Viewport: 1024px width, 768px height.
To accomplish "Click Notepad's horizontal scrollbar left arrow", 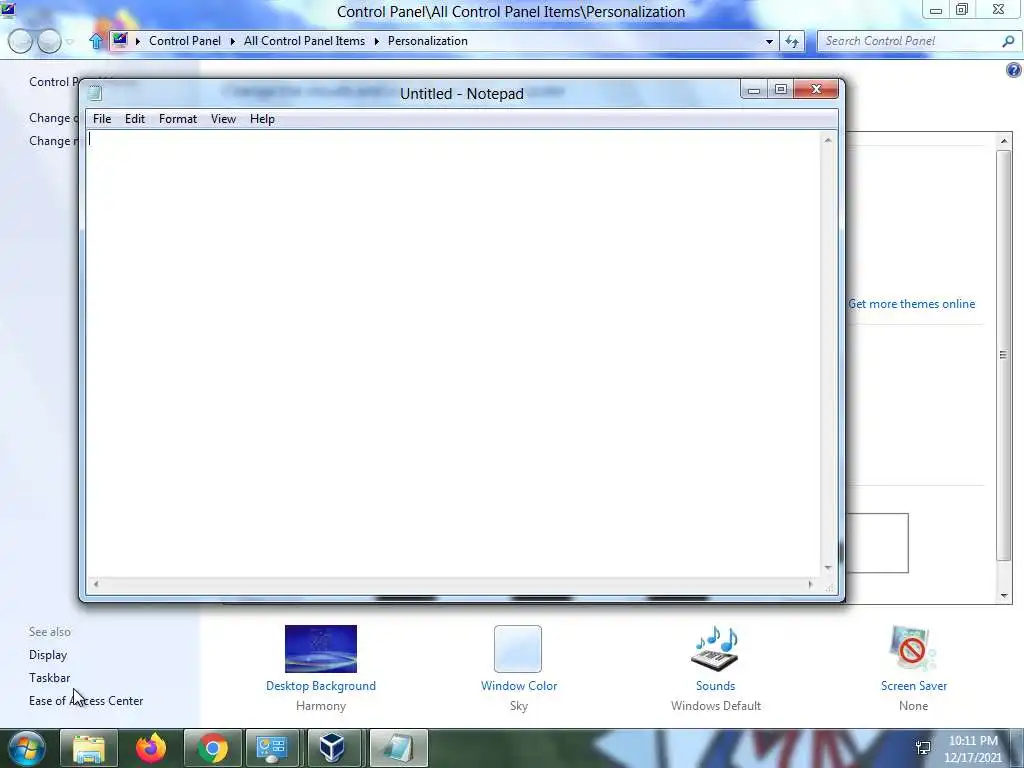I will [96, 584].
